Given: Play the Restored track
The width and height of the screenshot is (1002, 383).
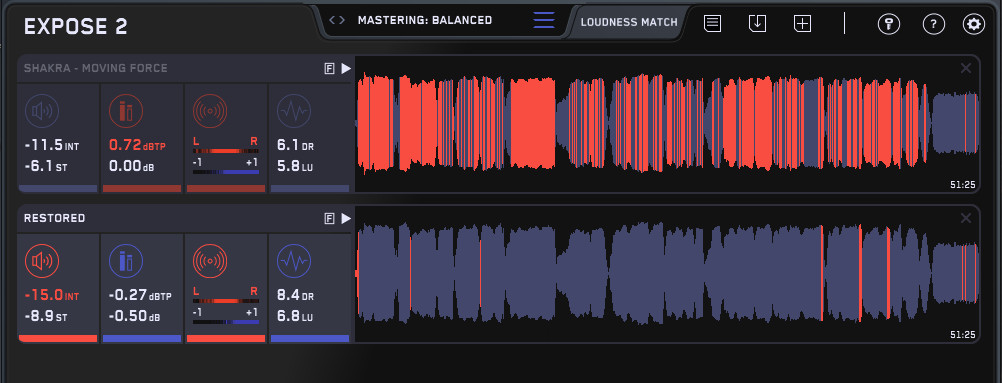Looking at the screenshot, I should (346, 219).
